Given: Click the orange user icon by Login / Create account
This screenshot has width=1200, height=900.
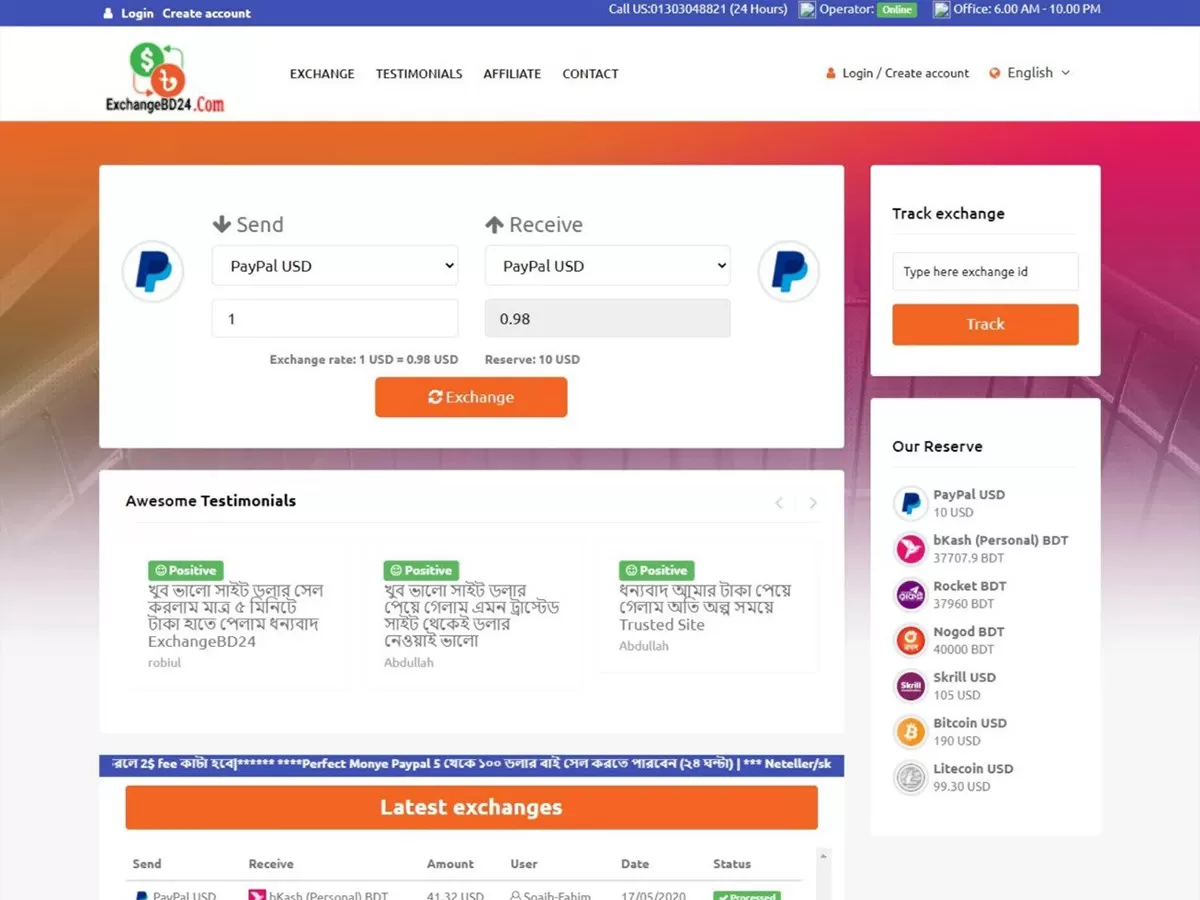Looking at the screenshot, I should [830, 73].
